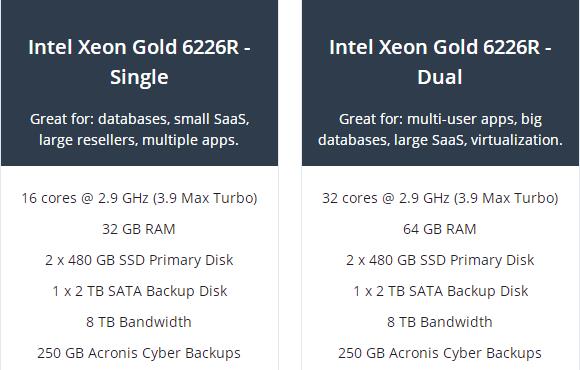This screenshot has height=370, width=580.
Task: Select the Single plan description text
Action: pos(139,130)
